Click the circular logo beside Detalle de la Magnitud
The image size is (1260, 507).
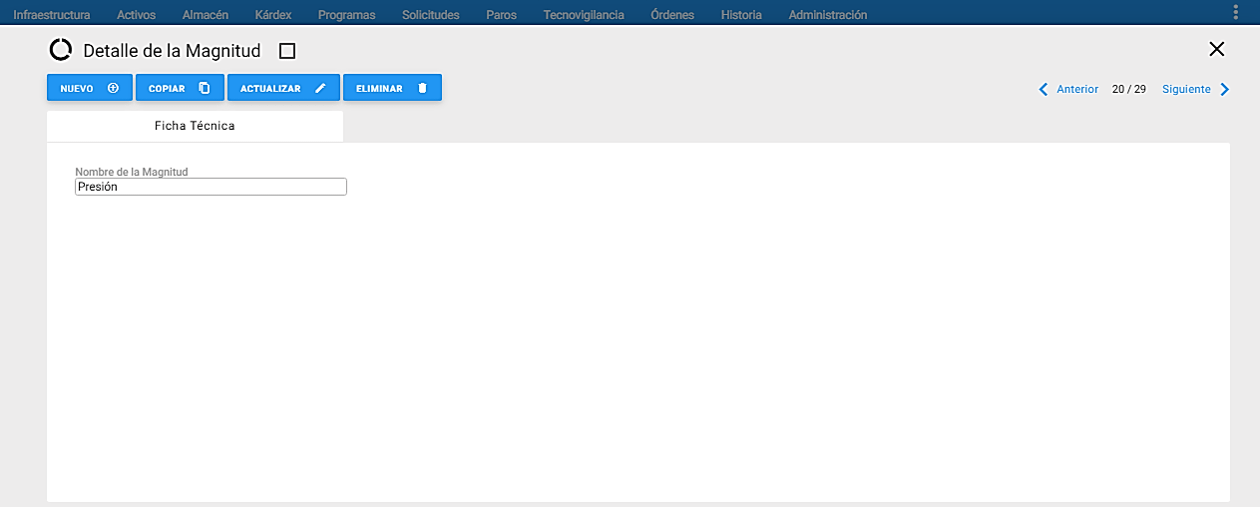point(61,50)
